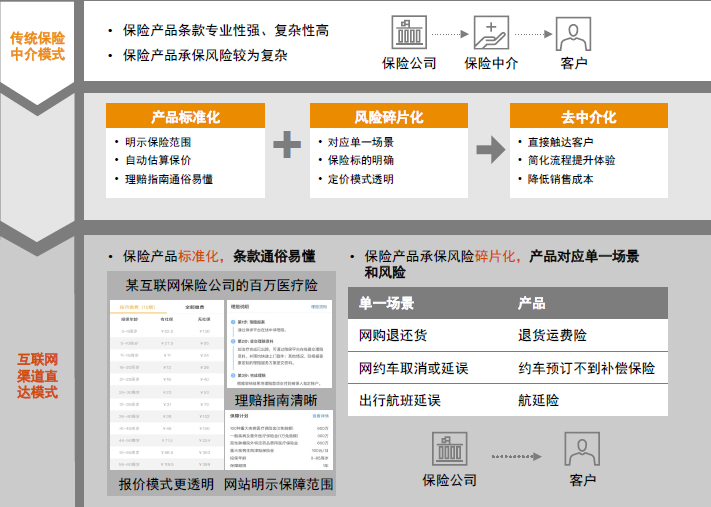The height and width of the screenshot is (507, 711).
Task: Click the table cell 退货运费险
Action: (552, 335)
